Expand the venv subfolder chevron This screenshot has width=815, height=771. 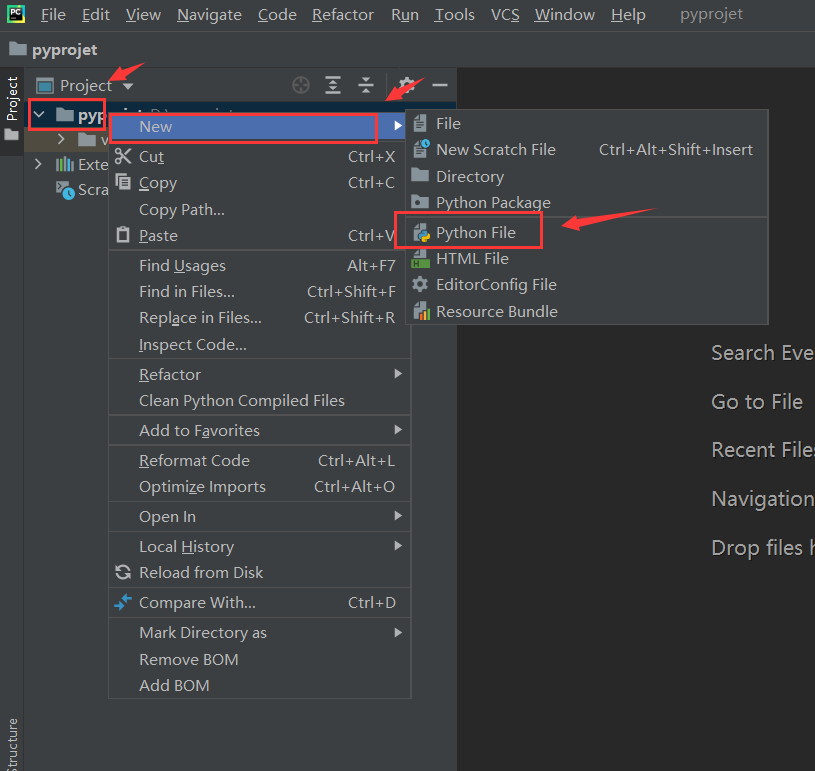61,139
